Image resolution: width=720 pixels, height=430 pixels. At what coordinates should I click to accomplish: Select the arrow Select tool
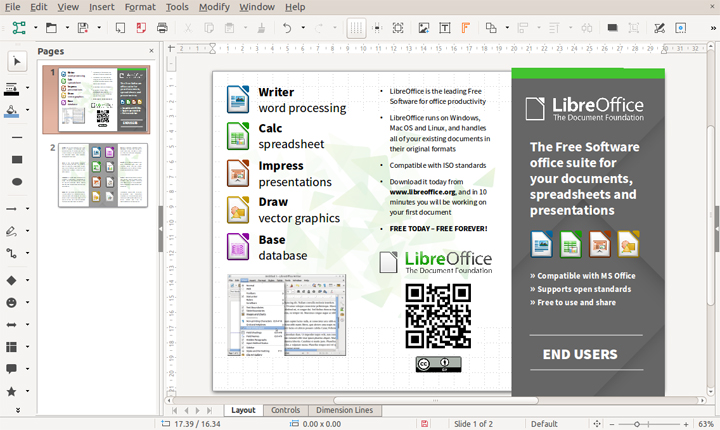[x=17, y=61]
